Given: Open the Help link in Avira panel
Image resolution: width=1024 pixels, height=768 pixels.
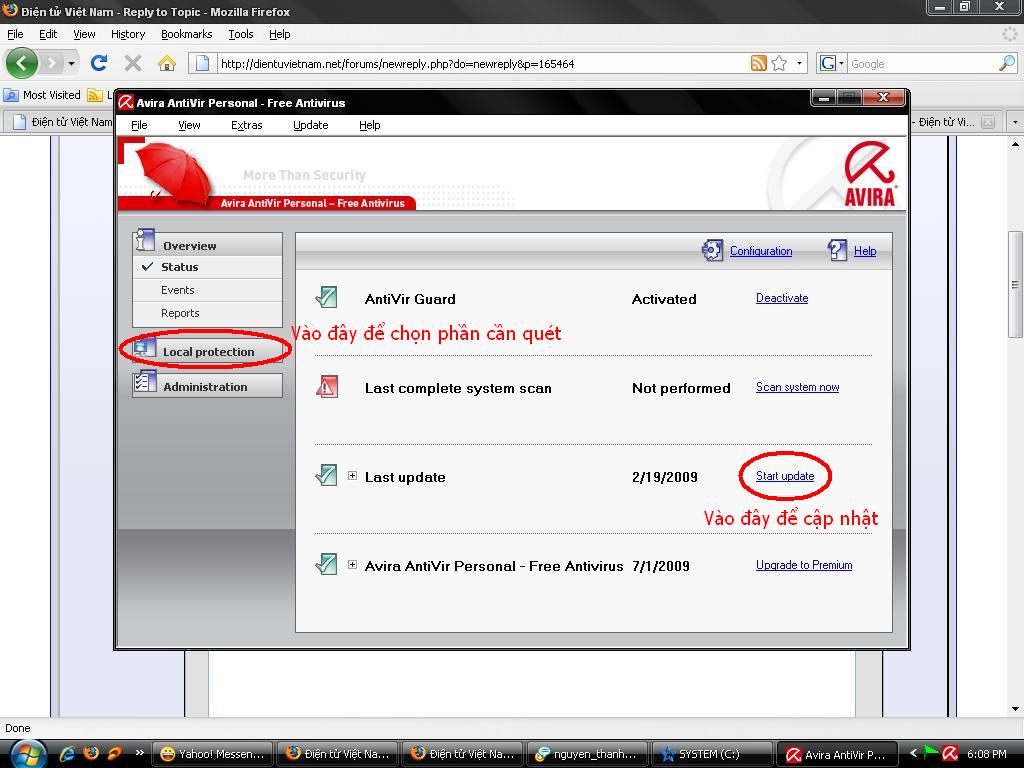Looking at the screenshot, I should pos(865,251).
